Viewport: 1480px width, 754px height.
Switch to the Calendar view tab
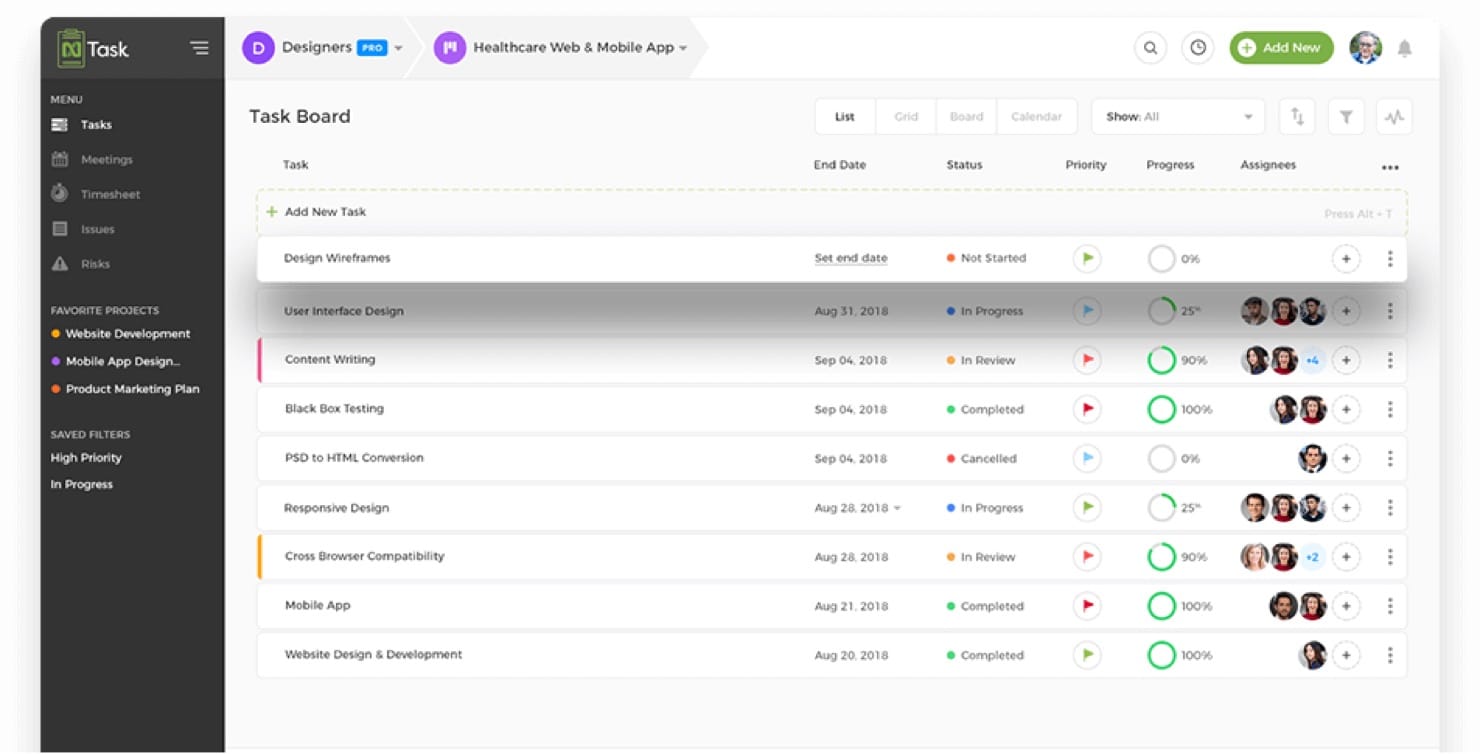[x=1036, y=117]
